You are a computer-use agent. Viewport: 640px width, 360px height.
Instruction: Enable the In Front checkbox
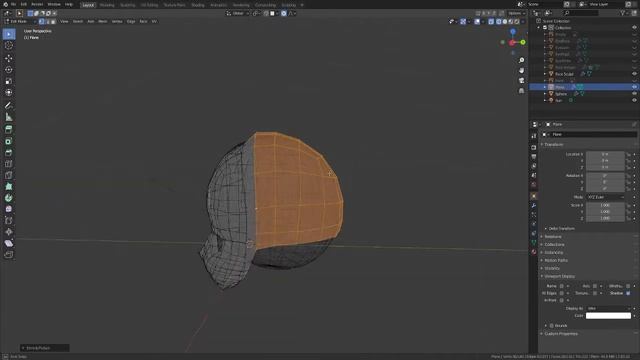562,300
